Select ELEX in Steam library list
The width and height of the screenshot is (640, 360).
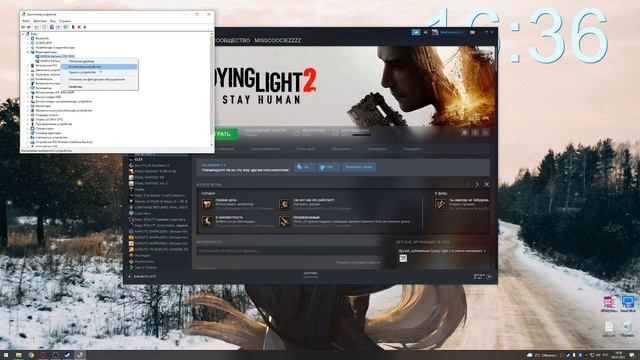click(138, 160)
